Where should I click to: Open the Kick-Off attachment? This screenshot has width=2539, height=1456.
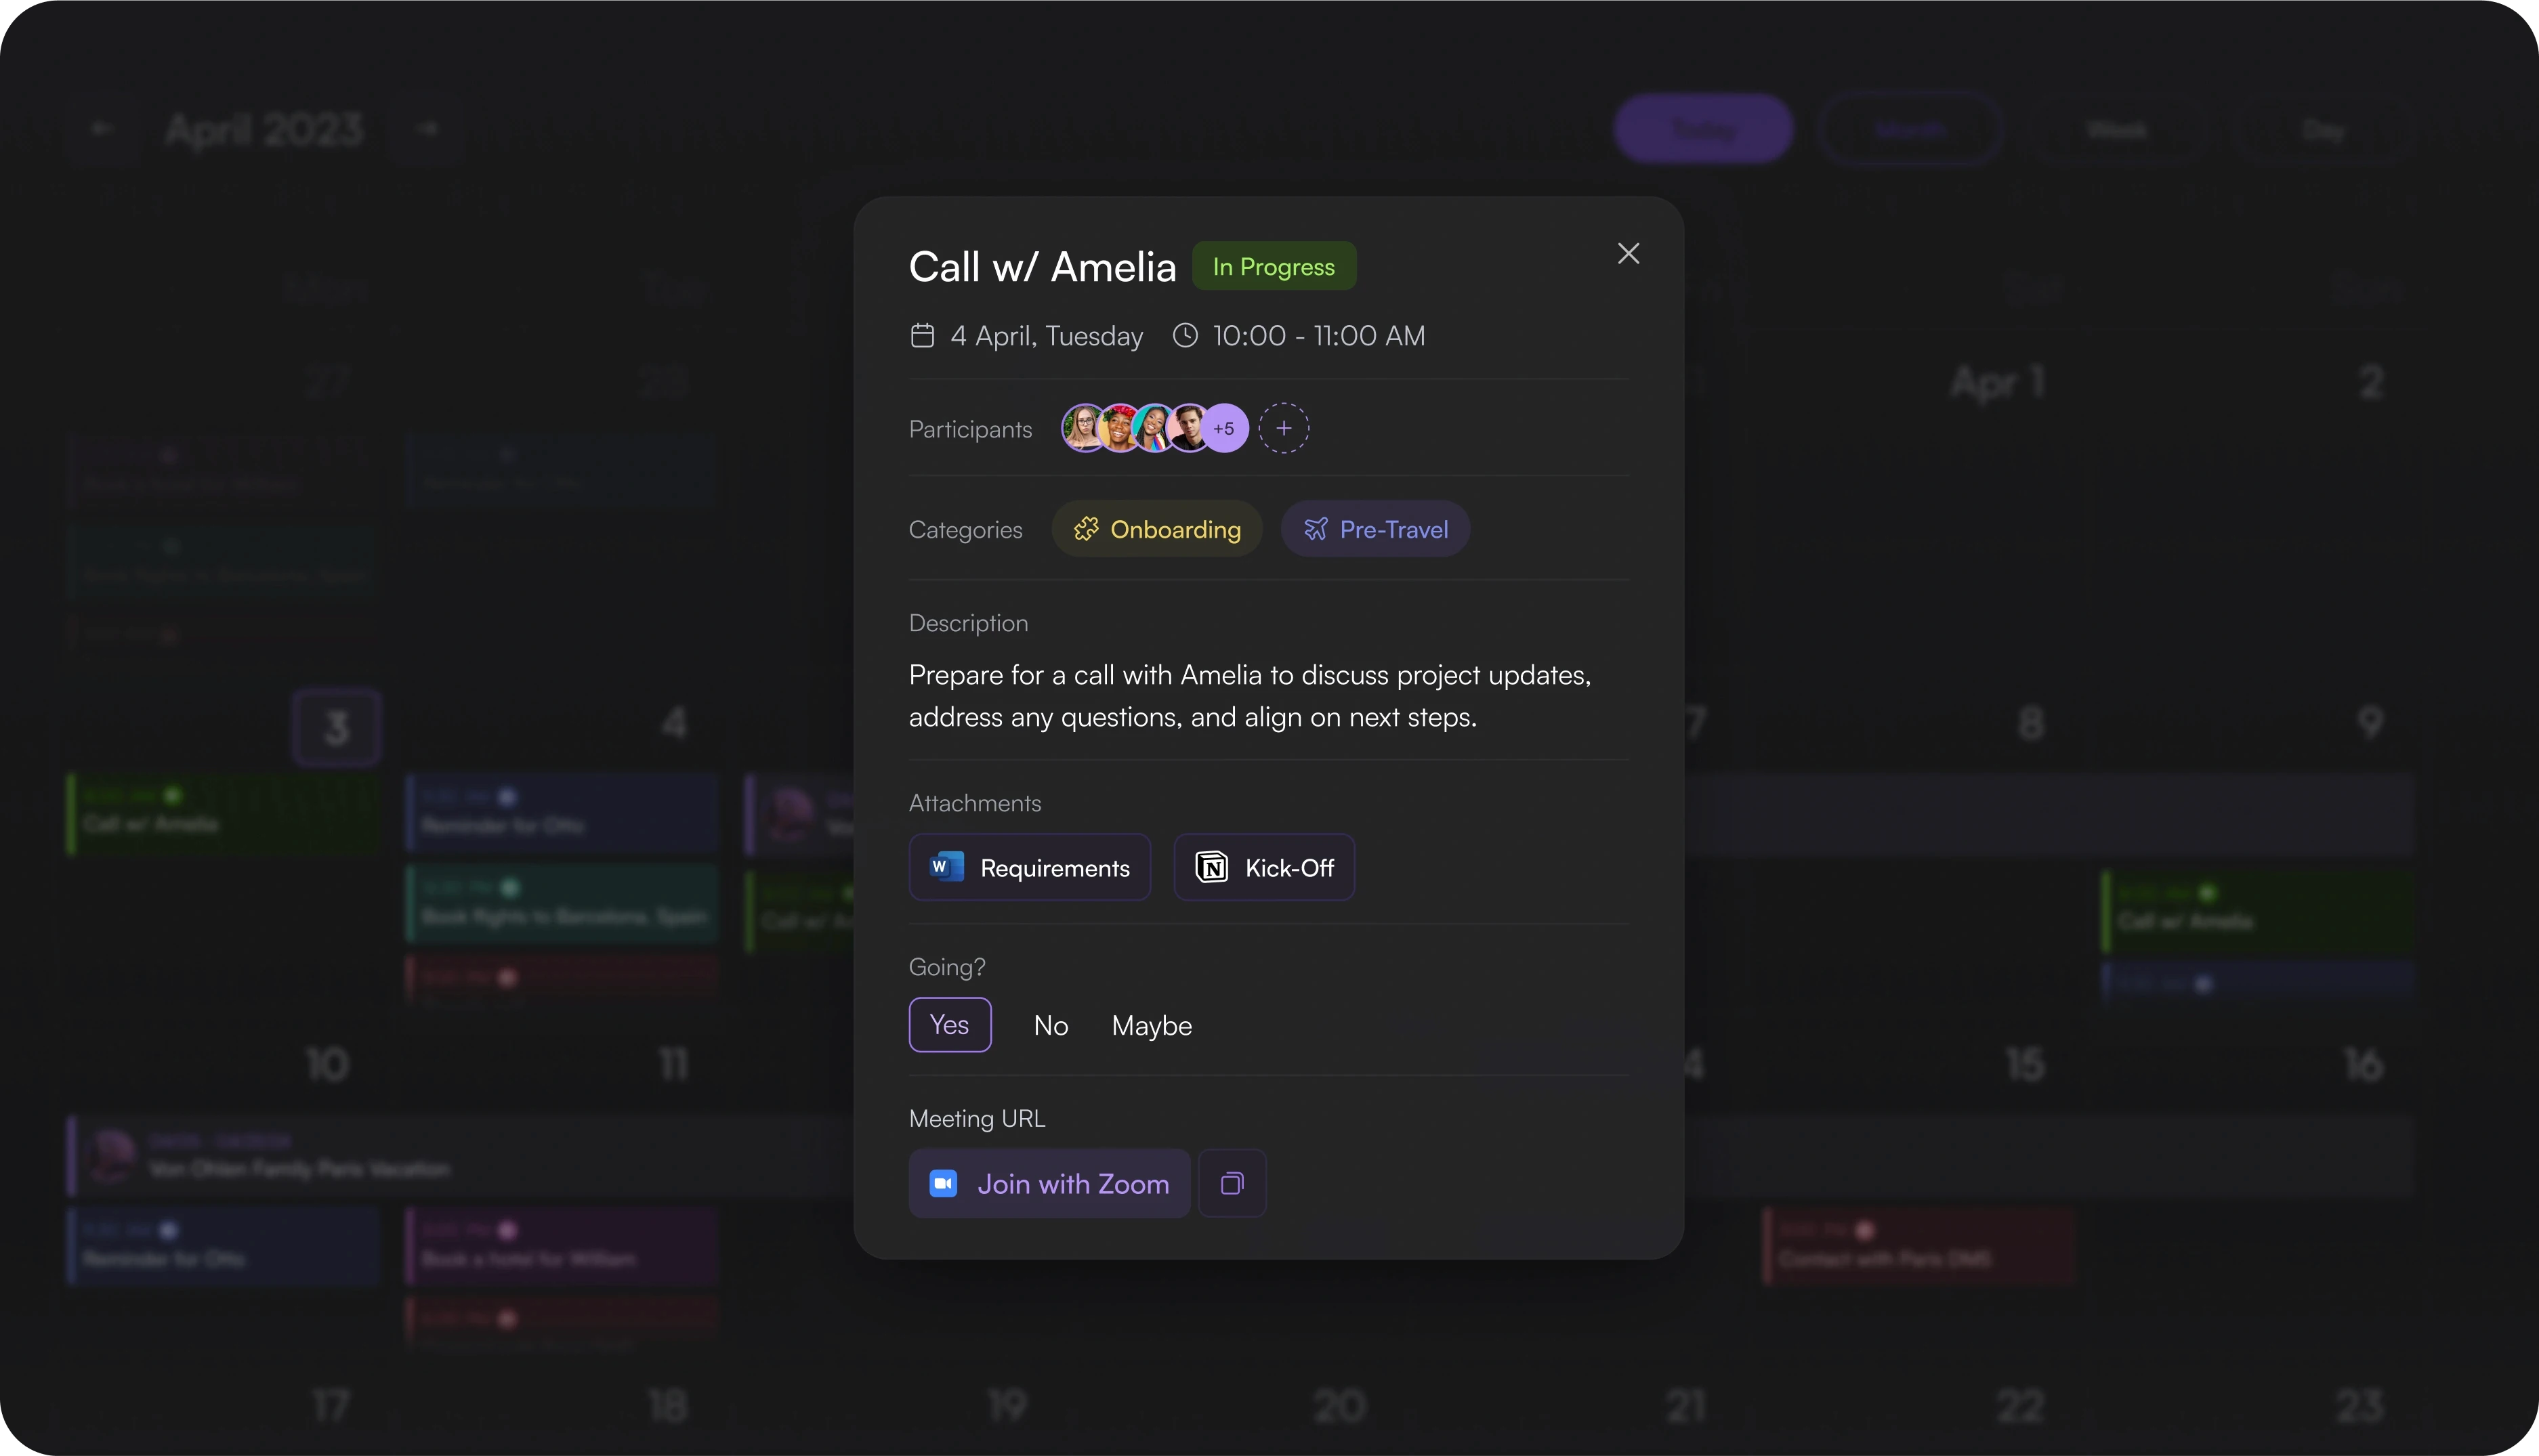[1264, 867]
